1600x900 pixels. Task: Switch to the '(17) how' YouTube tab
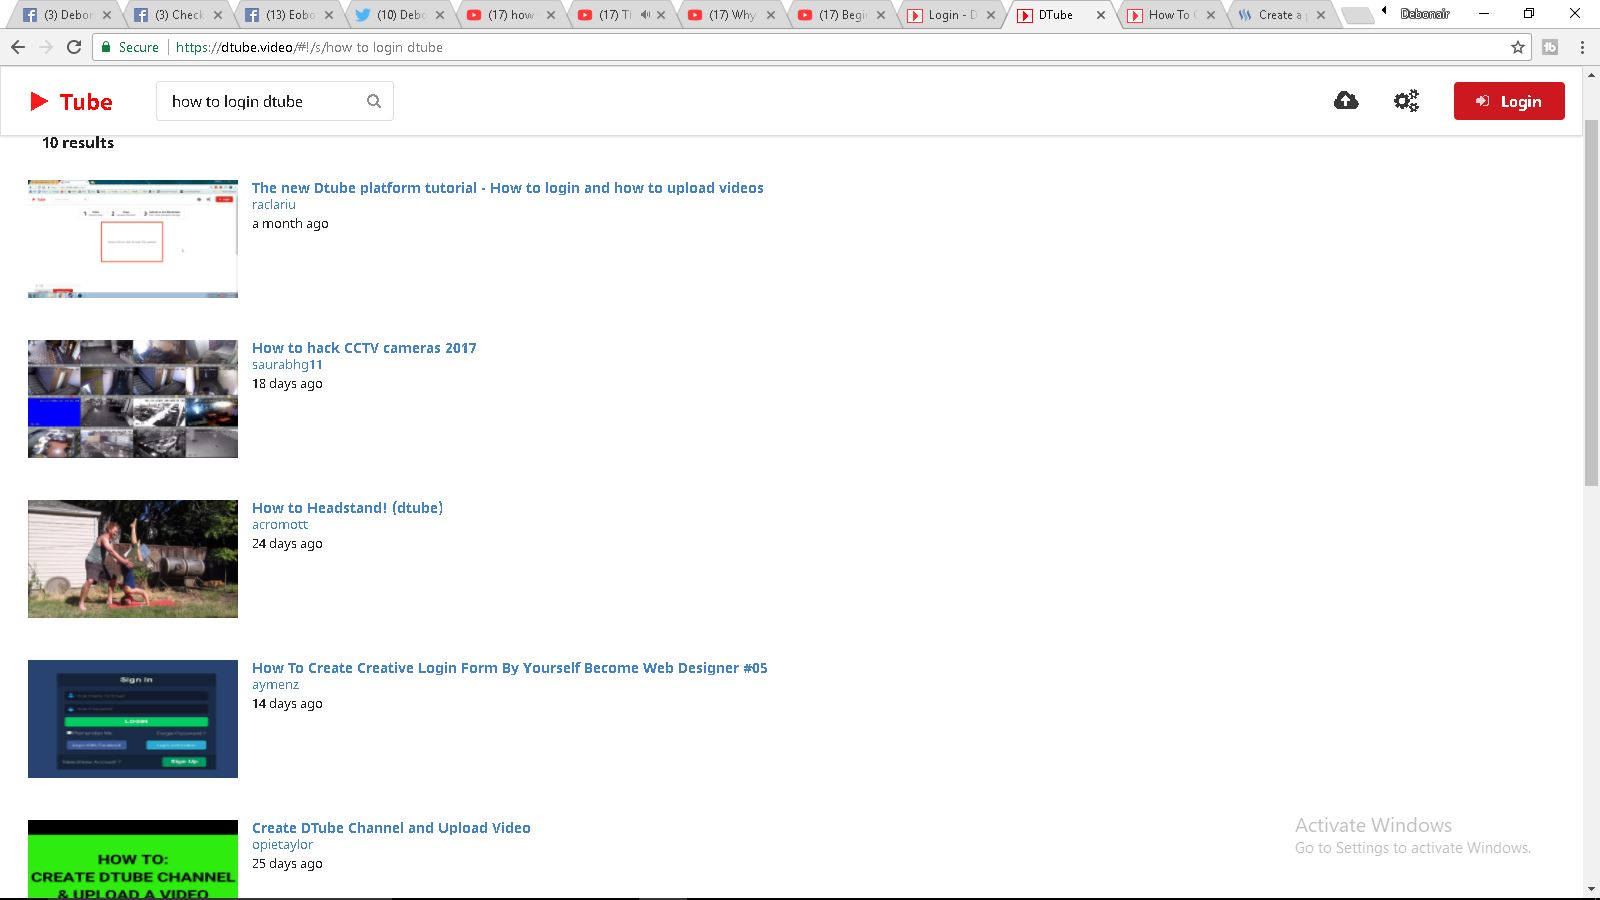tap(510, 15)
